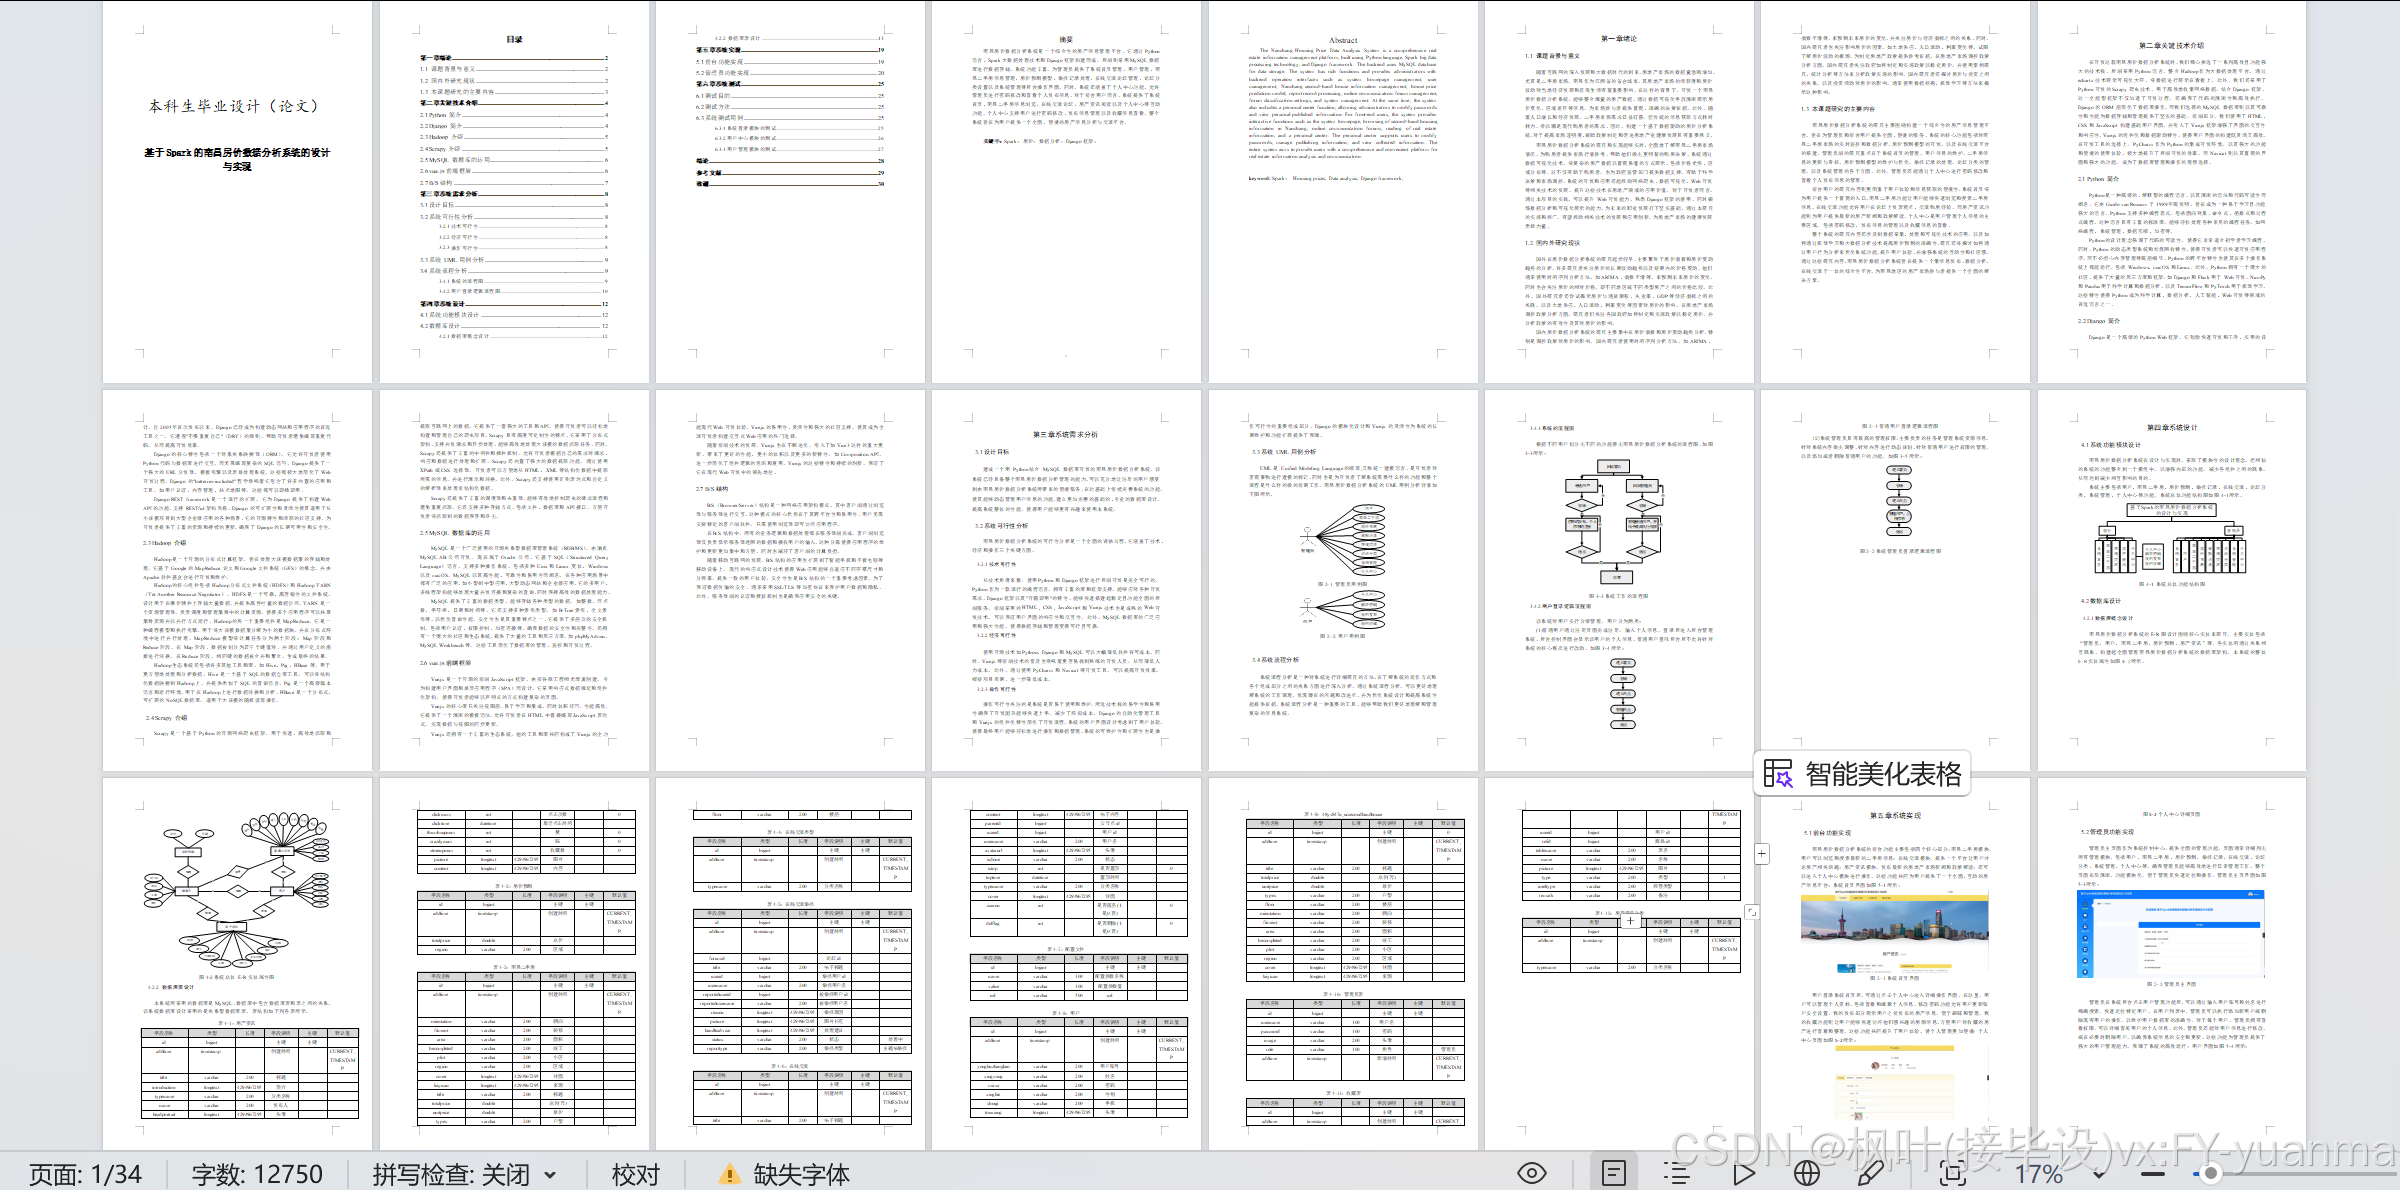
Task: Select the 目录 table of contents page
Action: pos(513,190)
